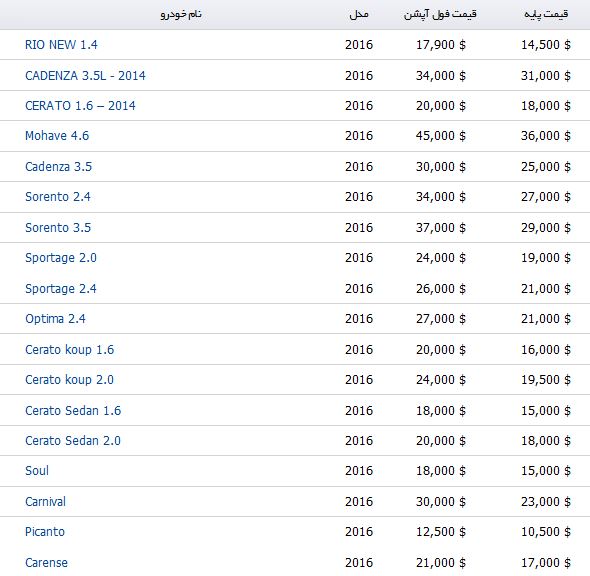Open the Cerato koup 1.6 link
This screenshot has width=590, height=576.
[70, 350]
